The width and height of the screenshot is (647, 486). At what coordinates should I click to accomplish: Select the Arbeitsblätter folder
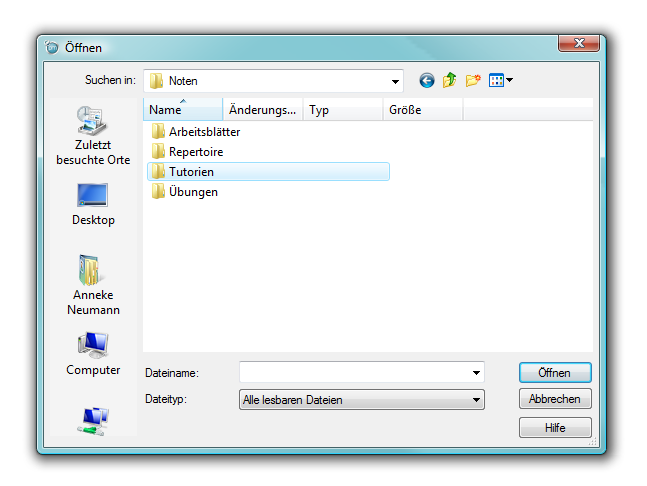[x=204, y=132]
